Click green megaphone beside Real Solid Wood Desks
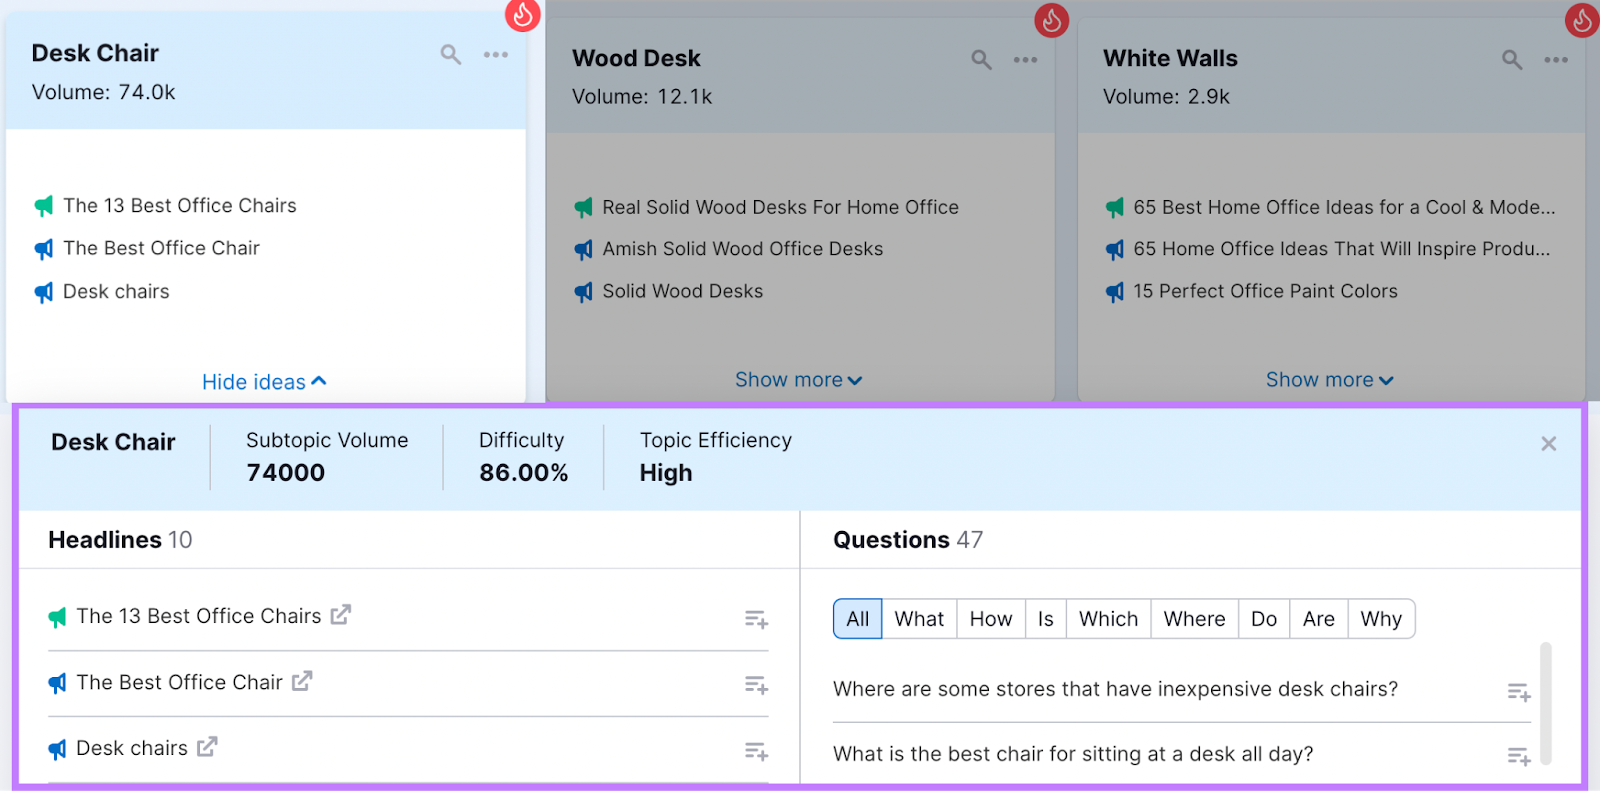This screenshot has height=791, width=1600. (x=584, y=207)
